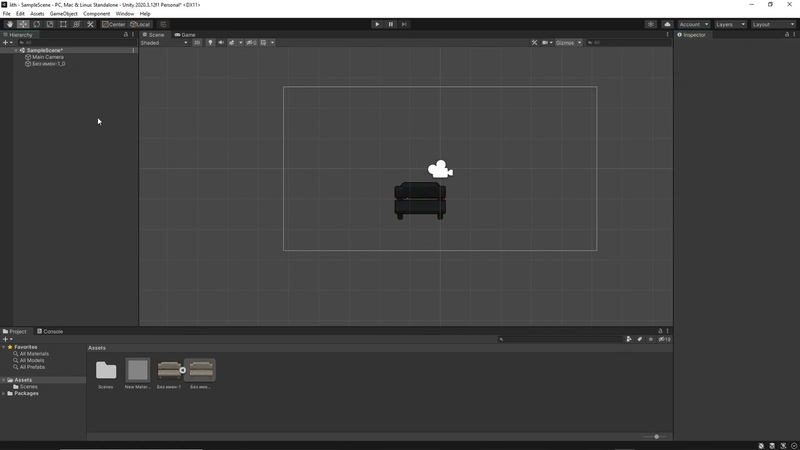Select the Rect transform tool
Viewport: 800px width, 450px height.
coord(63,24)
